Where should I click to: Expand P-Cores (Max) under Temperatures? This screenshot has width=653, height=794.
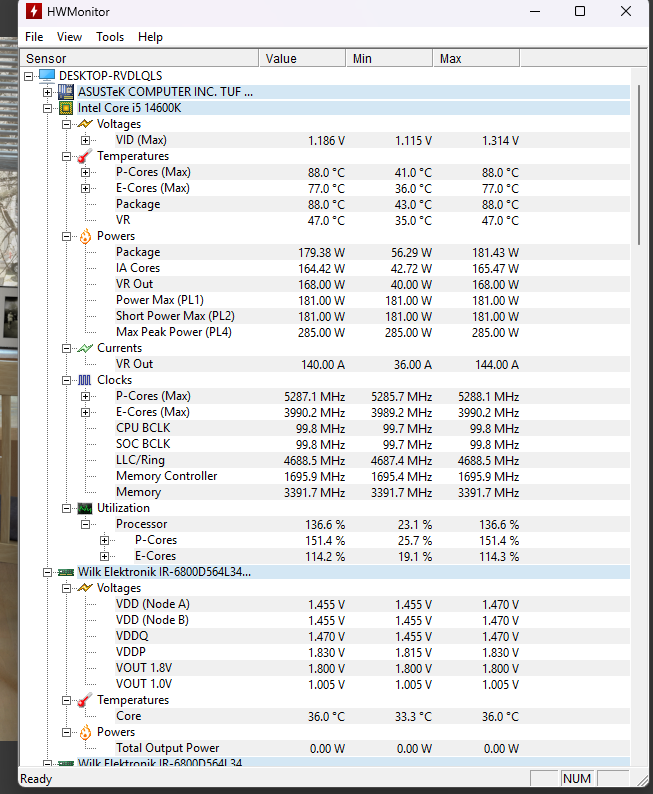point(86,172)
